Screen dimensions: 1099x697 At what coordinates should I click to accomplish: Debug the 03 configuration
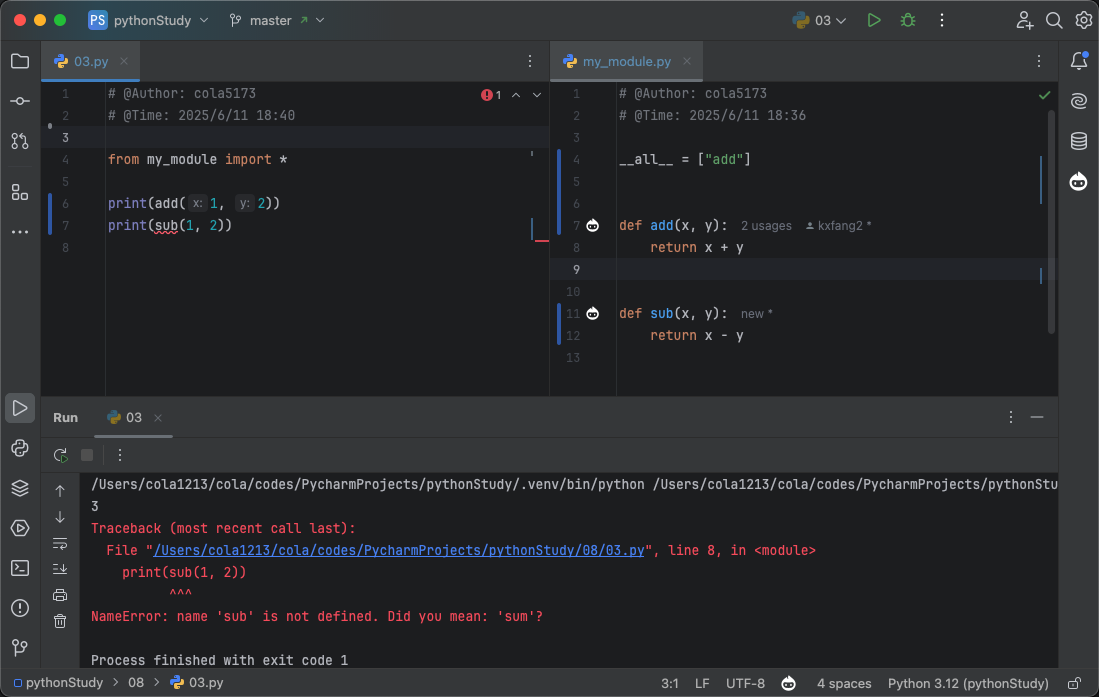908,20
